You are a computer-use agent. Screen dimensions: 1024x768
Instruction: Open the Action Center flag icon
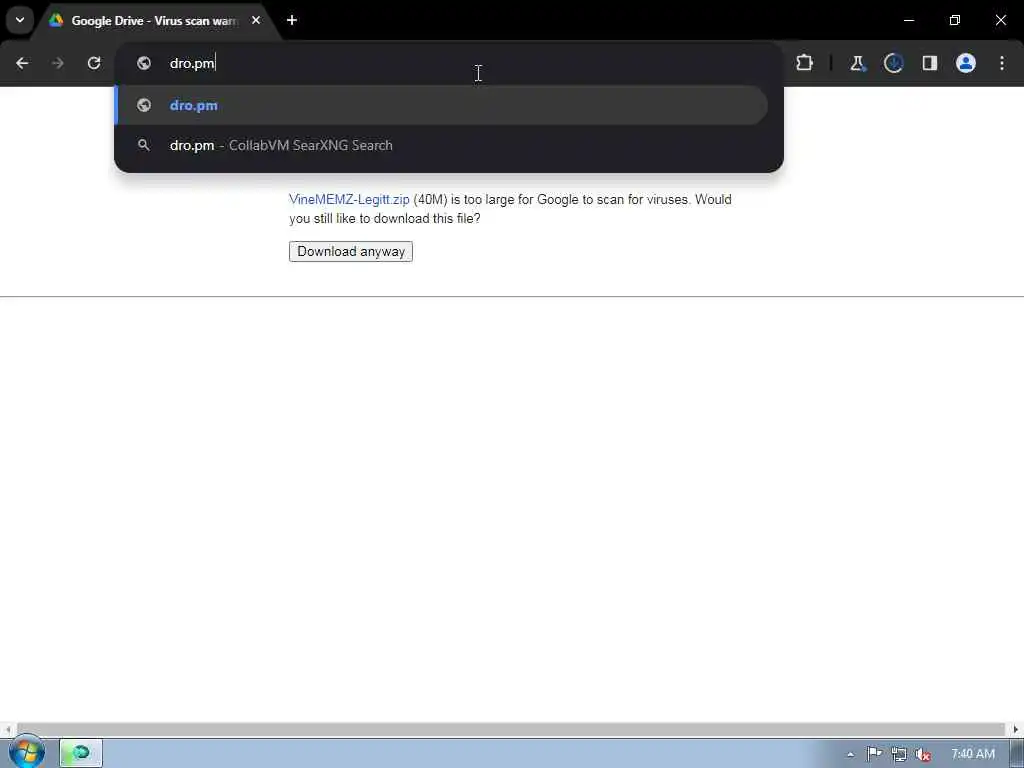(x=874, y=754)
